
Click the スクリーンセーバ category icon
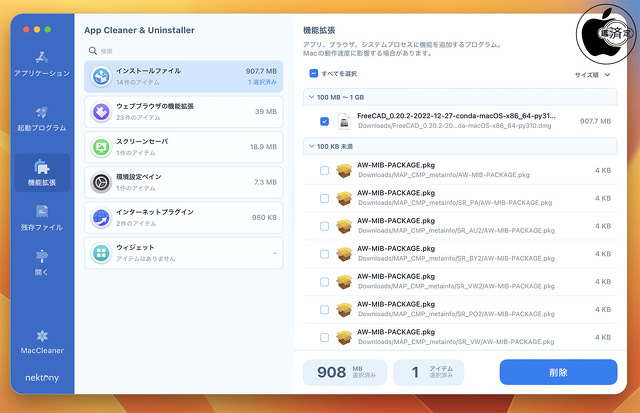[x=101, y=147]
